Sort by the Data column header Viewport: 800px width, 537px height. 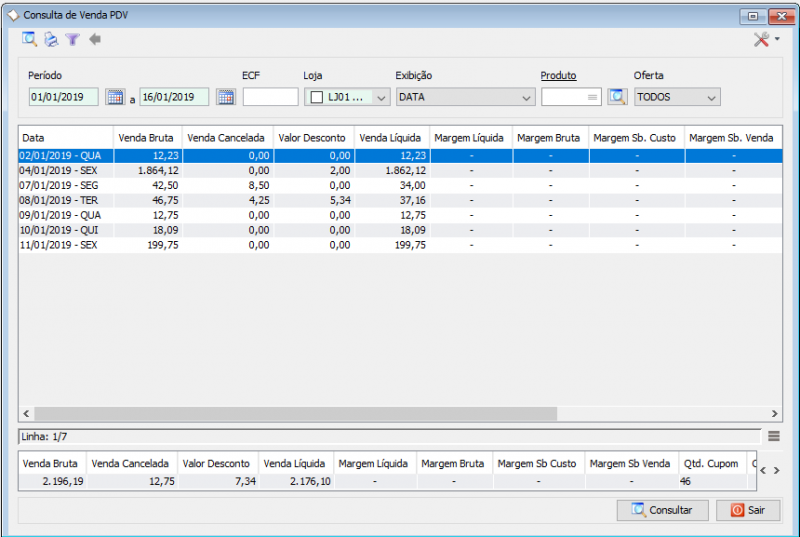tap(66, 138)
